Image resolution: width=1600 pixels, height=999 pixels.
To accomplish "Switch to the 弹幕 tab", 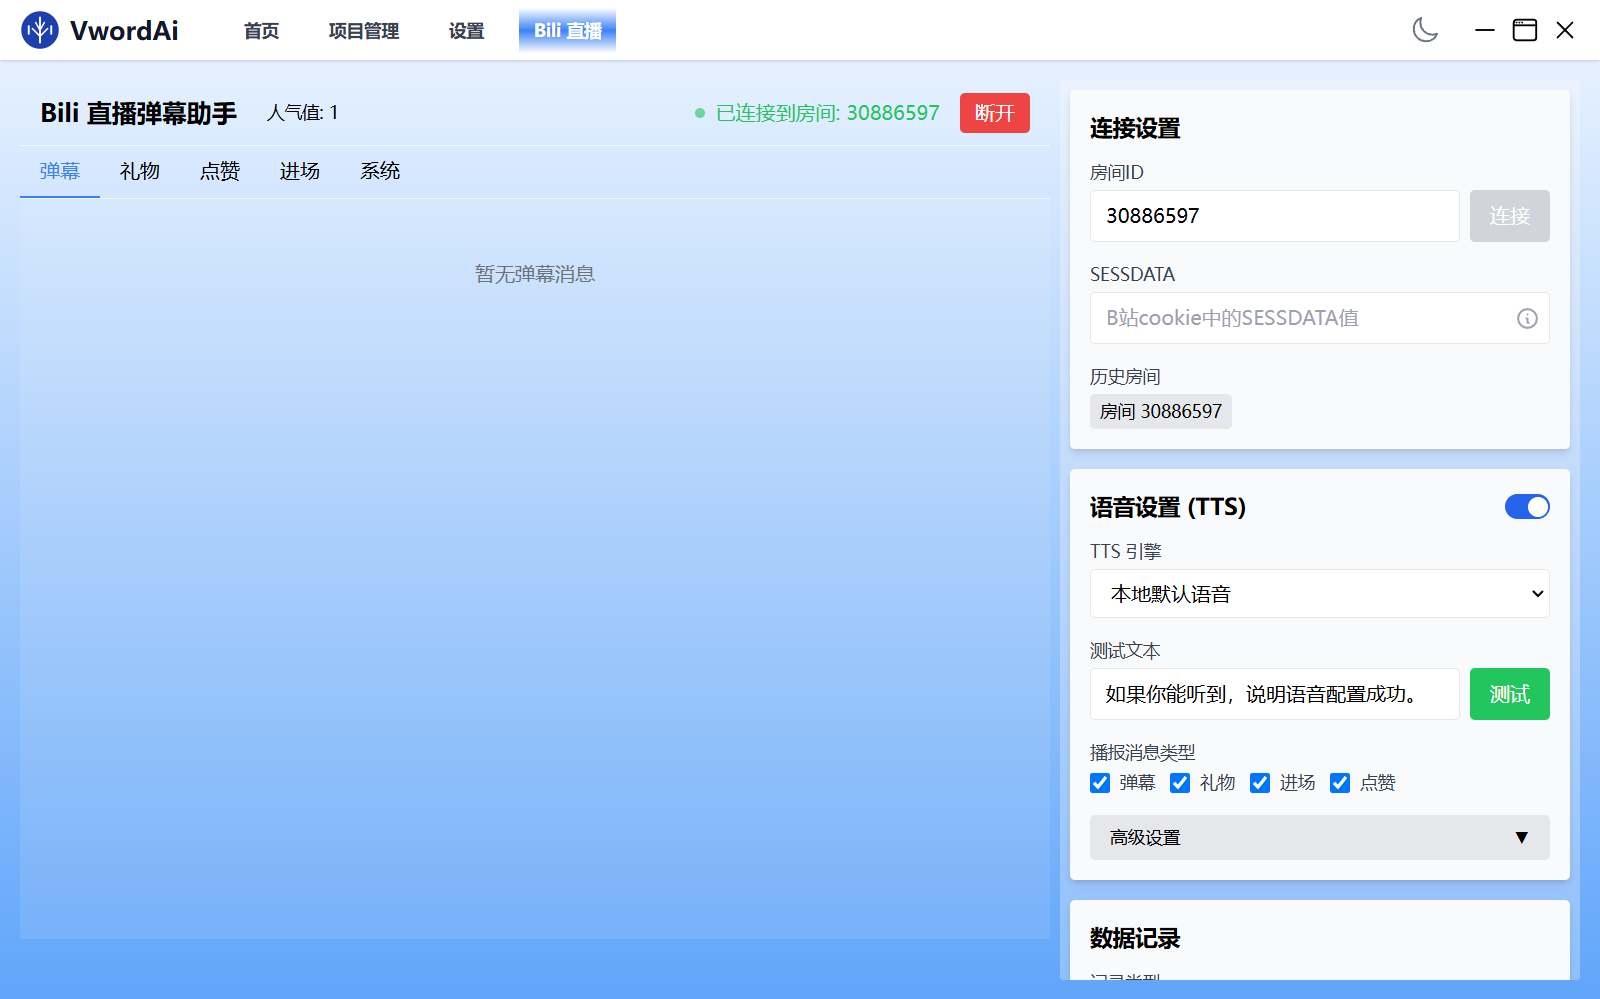I will coord(60,171).
